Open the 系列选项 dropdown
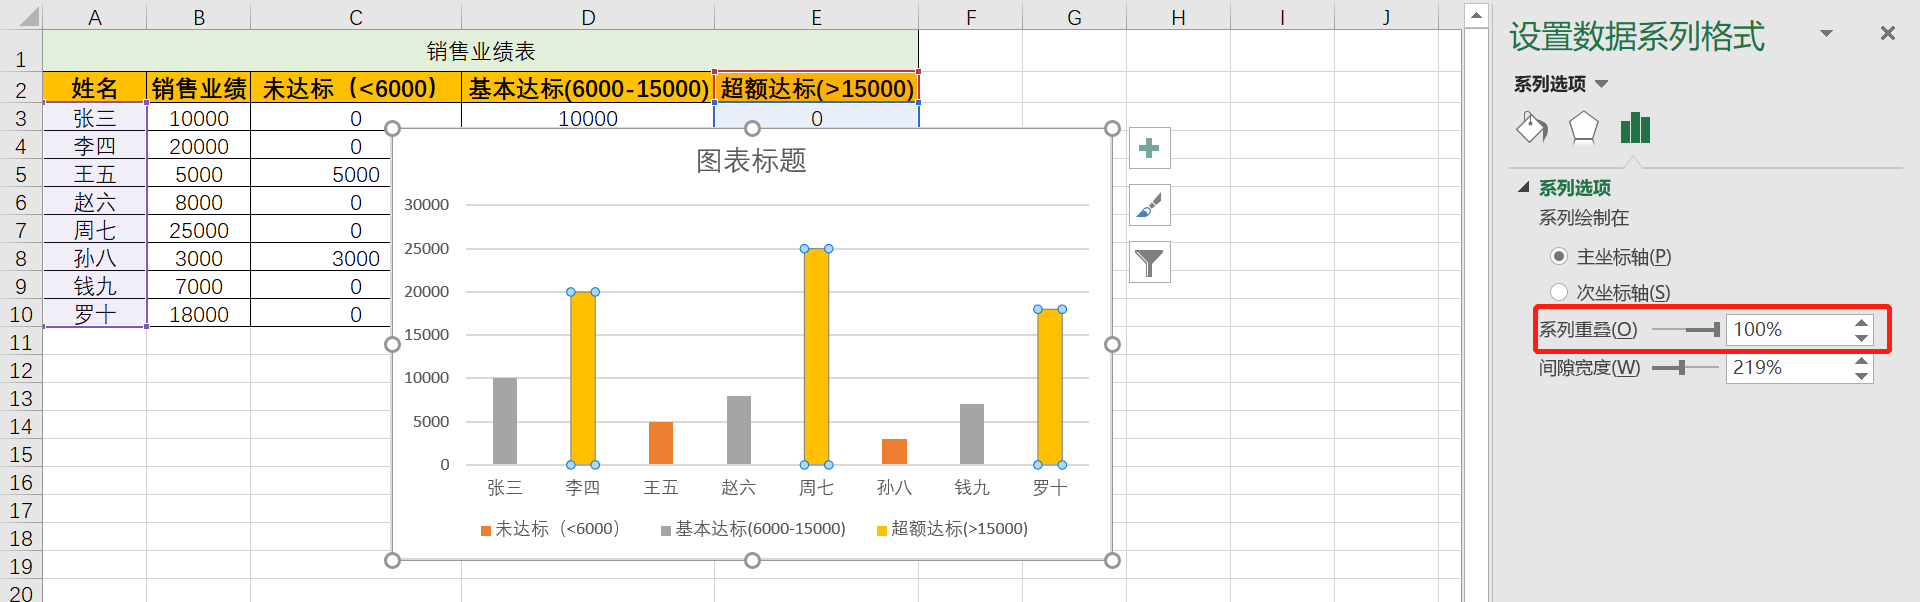The height and width of the screenshot is (602, 1920). pyautogui.click(x=1601, y=84)
